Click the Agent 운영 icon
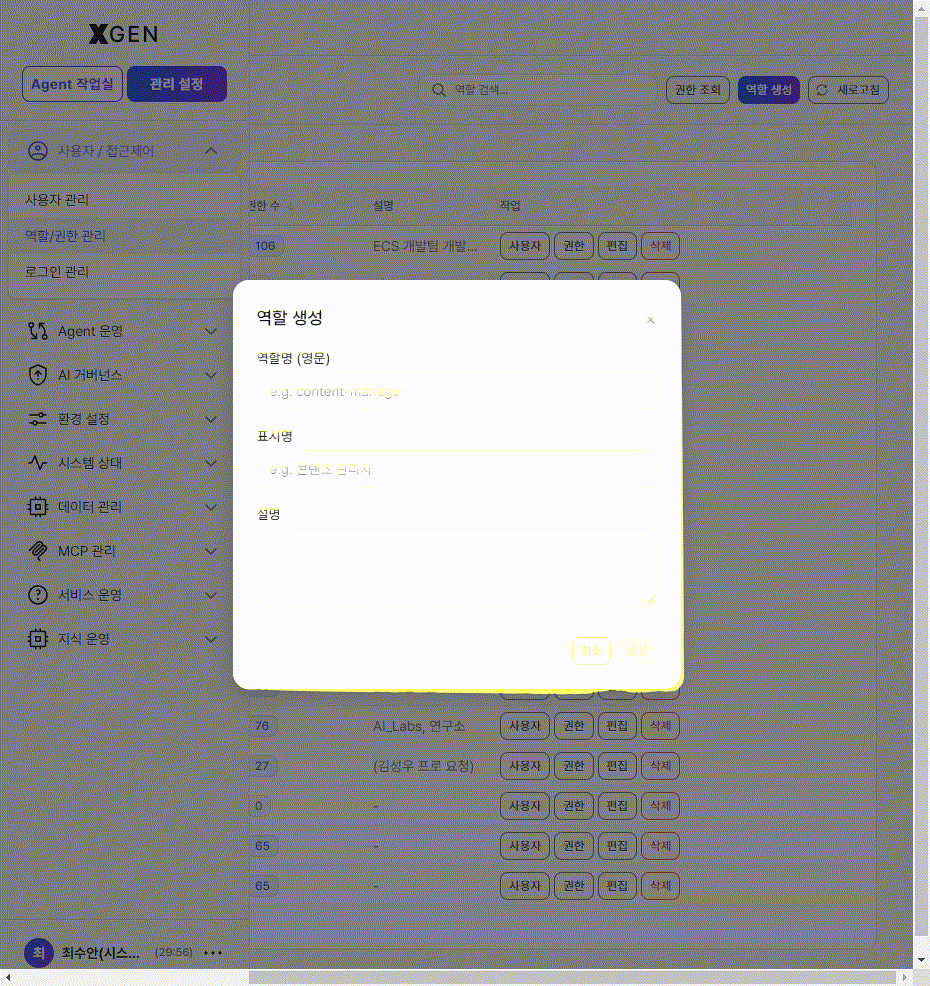The image size is (930, 986). pos(38,331)
